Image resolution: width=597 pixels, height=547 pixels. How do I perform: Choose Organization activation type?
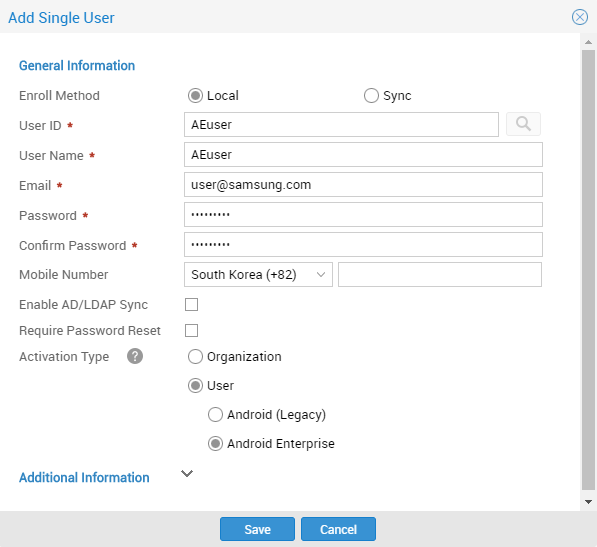click(195, 357)
